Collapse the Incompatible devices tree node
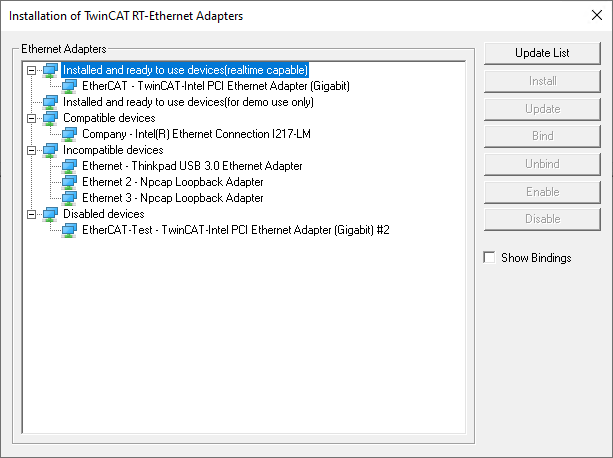613x458 pixels. [x=33, y=150]
